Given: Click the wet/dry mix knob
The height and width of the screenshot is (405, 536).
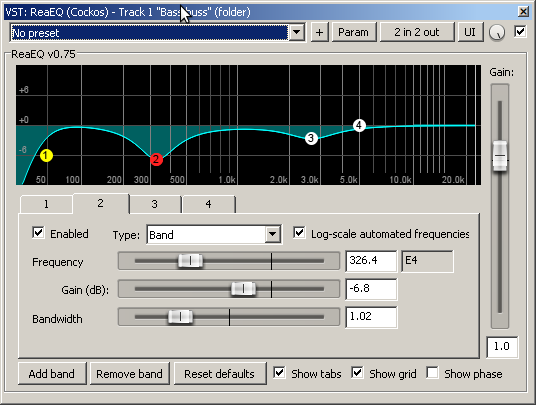Looking at the screenshot, I should point(497,32).
